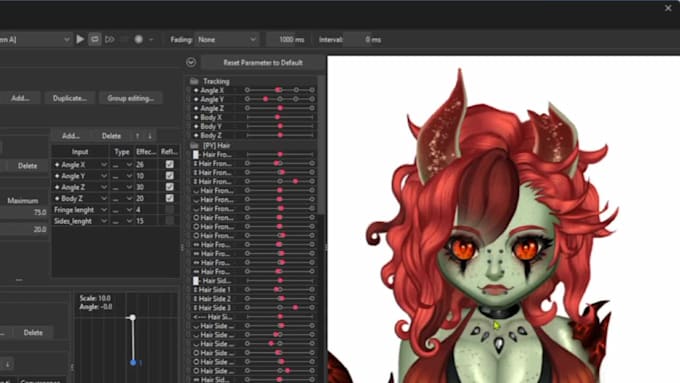This screenshot has width=680, height=383.
Task: Enable Reflect for Sides_lenght input
Action: pos(170,221)
